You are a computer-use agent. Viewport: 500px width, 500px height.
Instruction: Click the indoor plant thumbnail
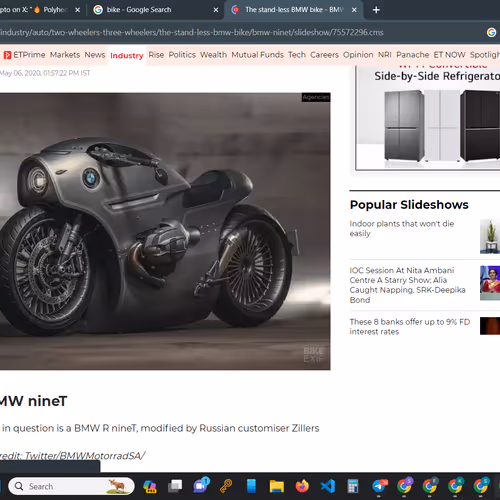(490, 236)
